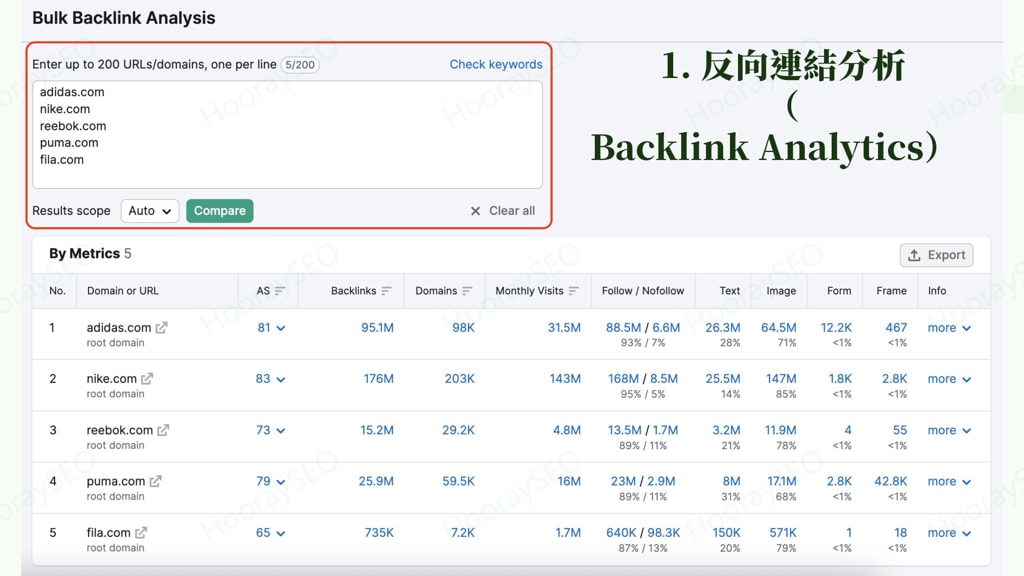Open the Results scope Auto dropdown
This screenshot has width=1024, height=576.
(x=149, y=210)
